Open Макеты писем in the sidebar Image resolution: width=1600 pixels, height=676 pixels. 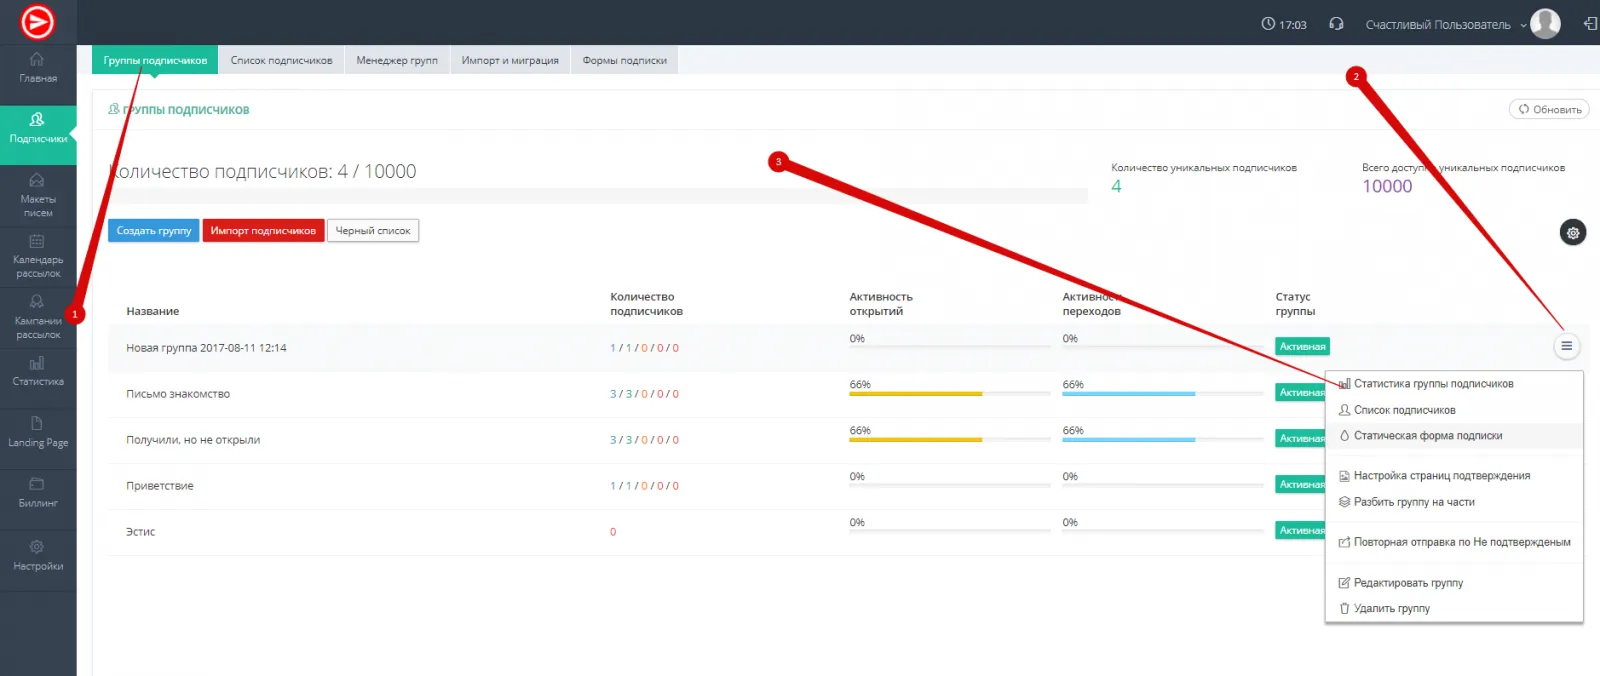(x=38, y=195)
